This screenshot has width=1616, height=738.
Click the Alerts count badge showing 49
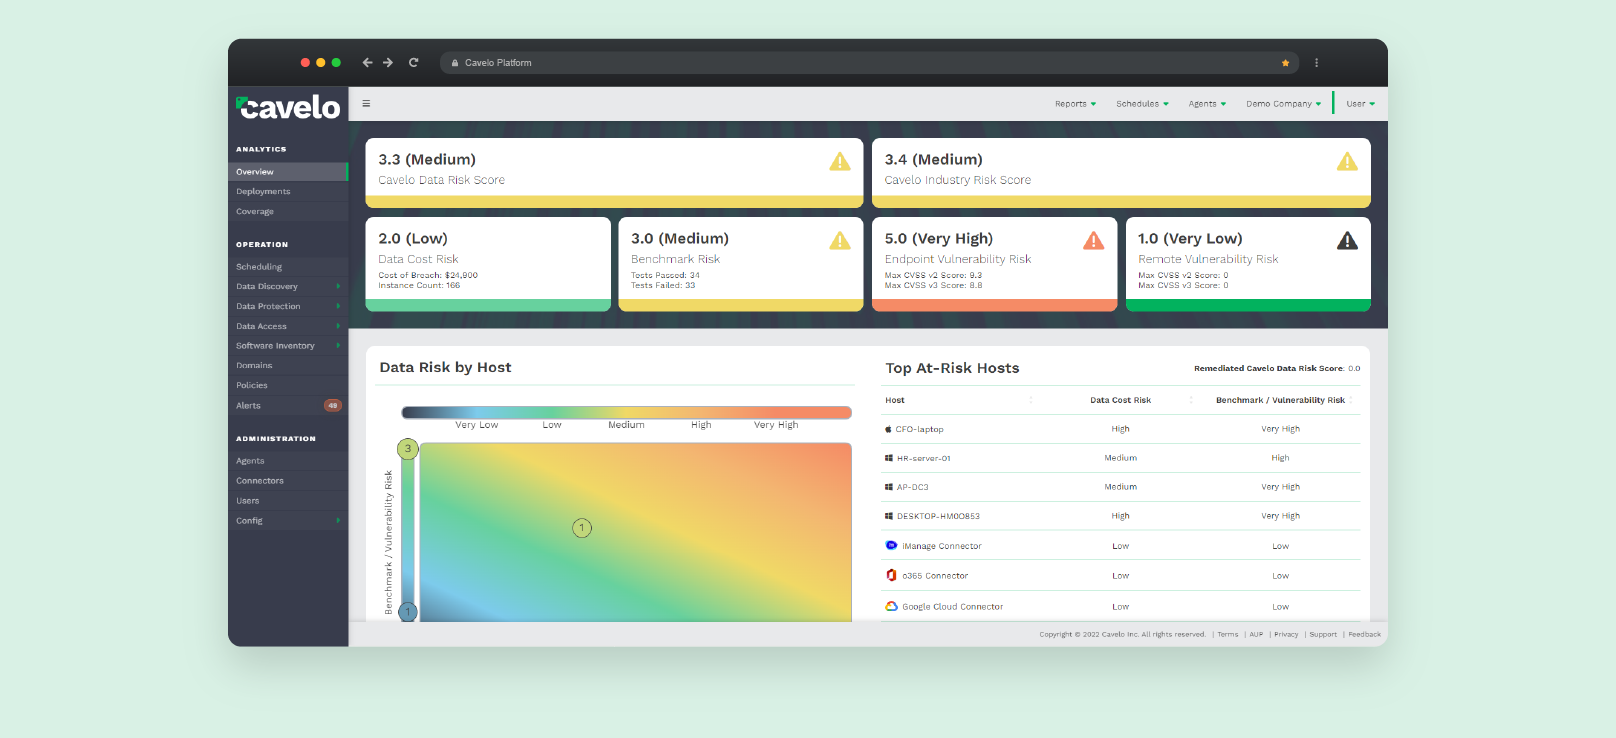333,405
